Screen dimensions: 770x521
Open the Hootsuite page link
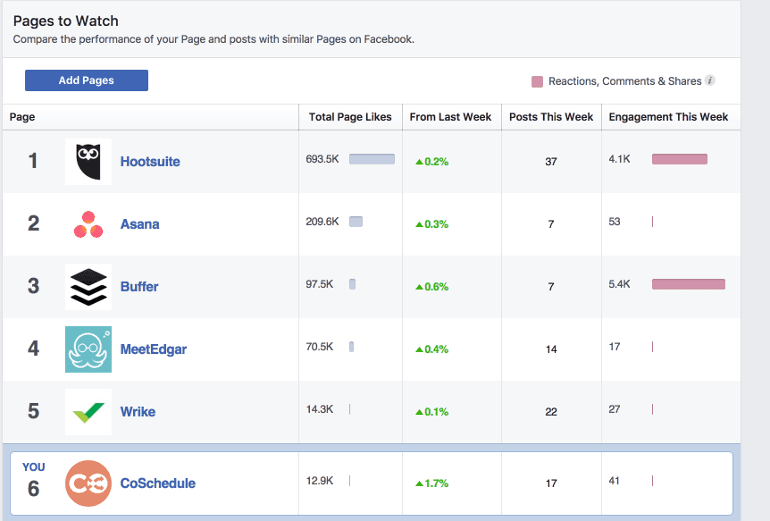point(150,161)
